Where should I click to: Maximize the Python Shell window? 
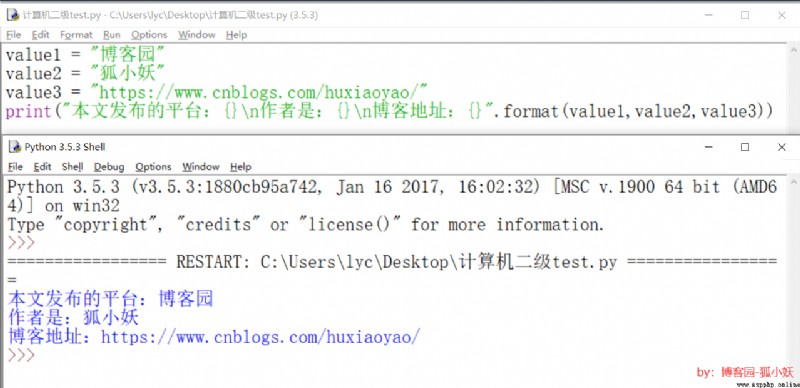pyautogui.click(x=745, y=147)
